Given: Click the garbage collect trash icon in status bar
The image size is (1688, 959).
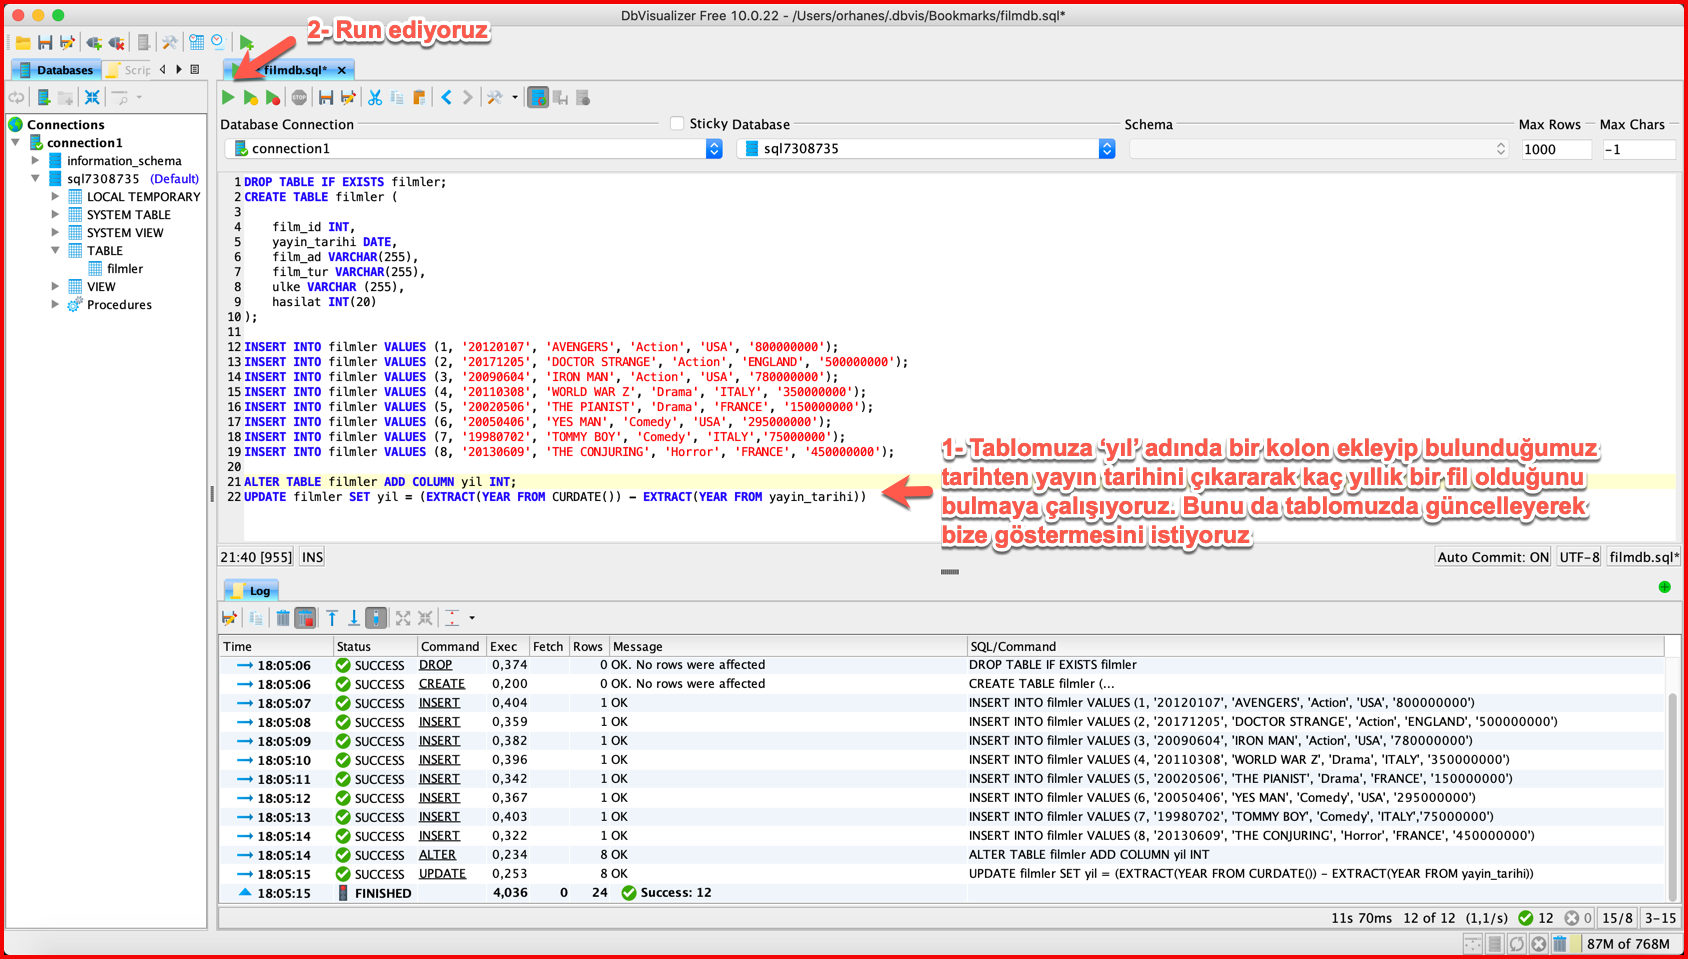Looking at the screenshot, I should [1560, 943].
